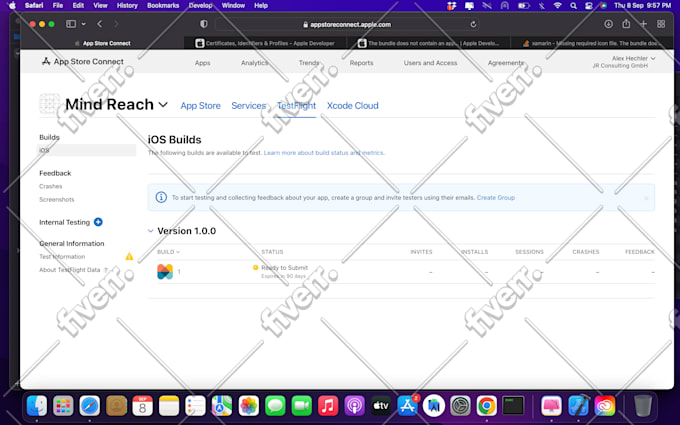
Task: Open the Safari menu in menu bar
Action: pyautogui.click(x=34, y=6)
